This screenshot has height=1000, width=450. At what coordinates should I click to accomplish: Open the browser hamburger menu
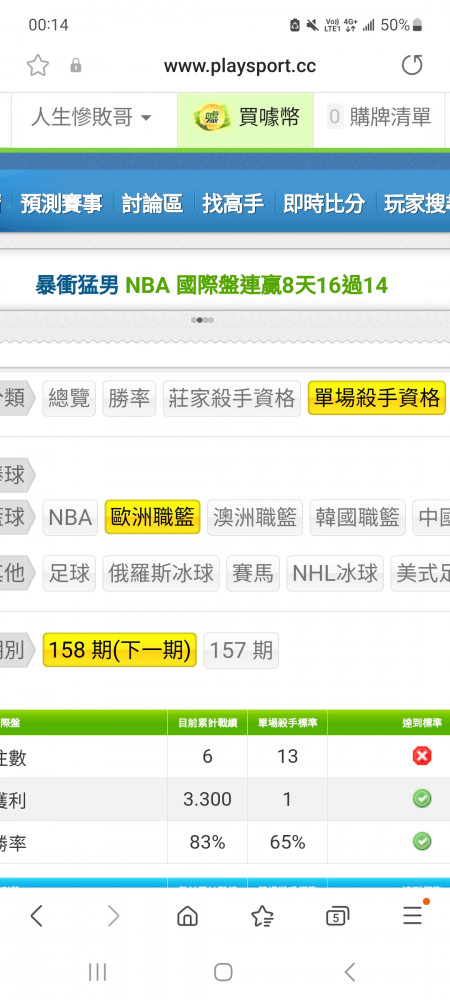click(413, 915)
